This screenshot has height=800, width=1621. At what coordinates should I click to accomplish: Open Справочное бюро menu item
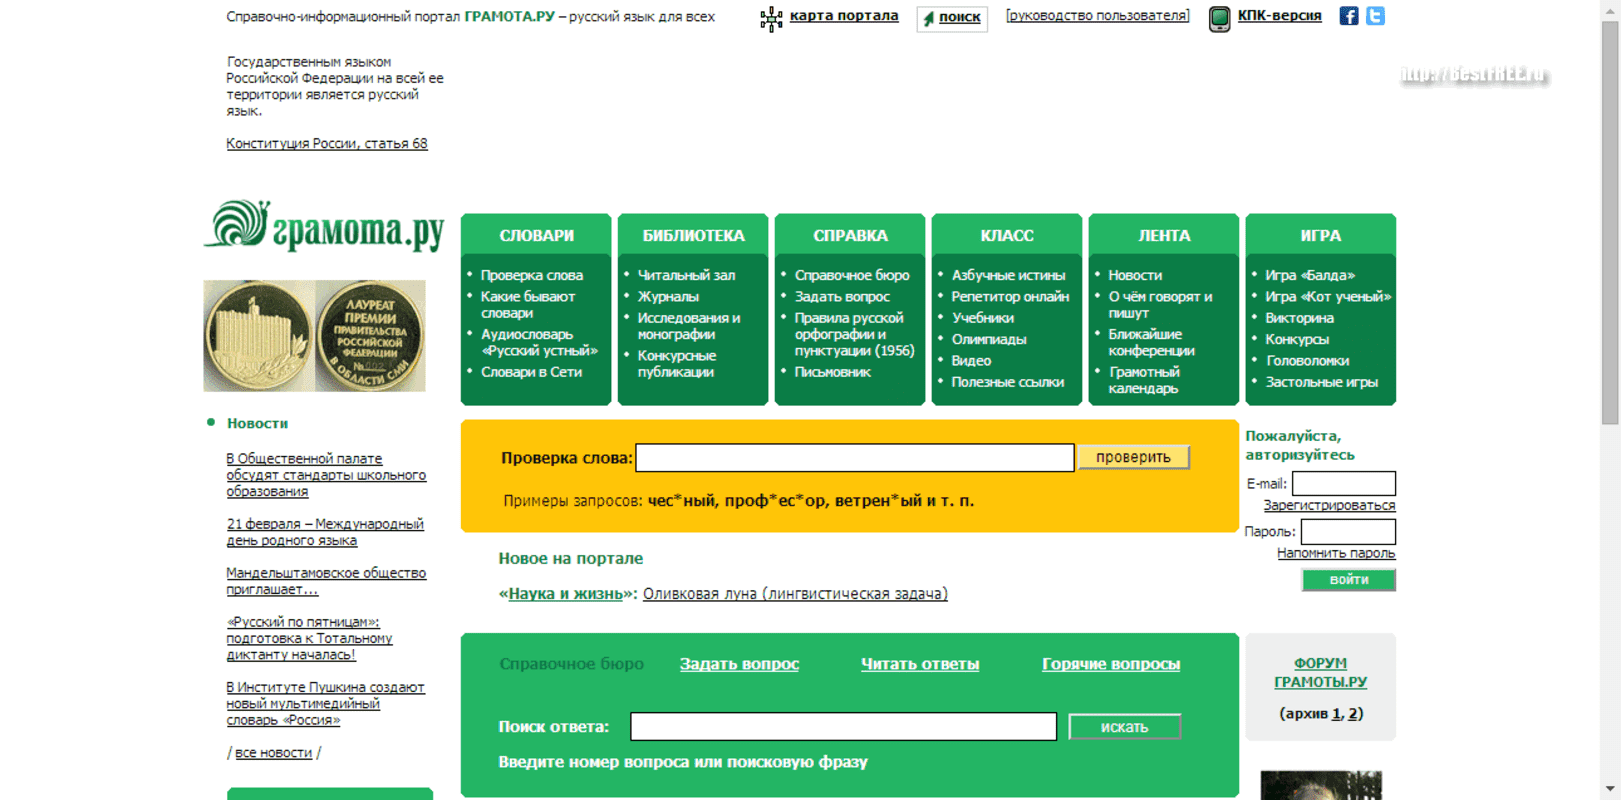coord(852,275)
